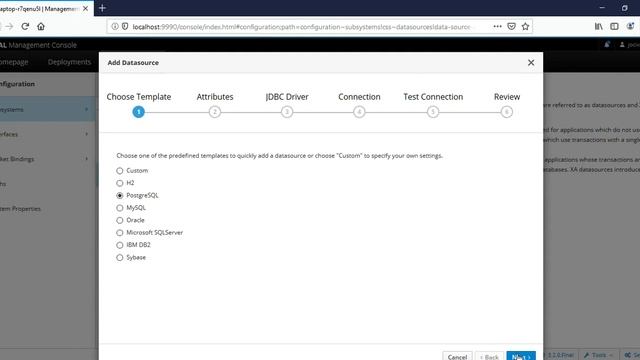Expand the Interfaces item chevron

pyautogui.click(x=87, y=134)
